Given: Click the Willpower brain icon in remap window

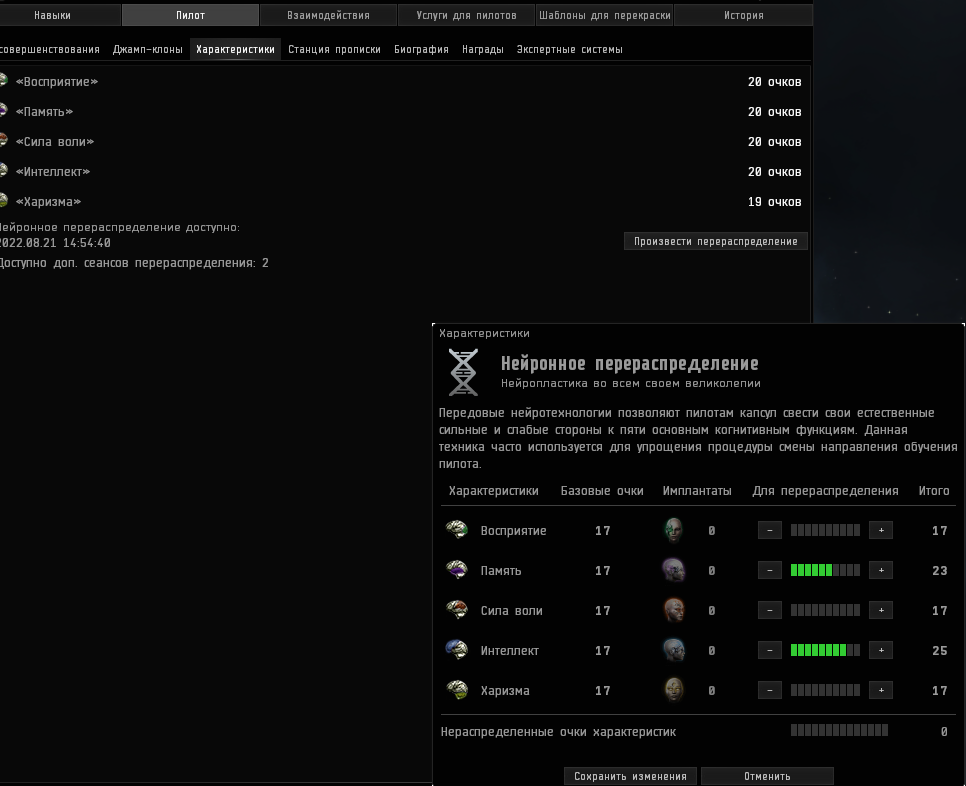Looking at the screenshot, I should tap(457, 609).
